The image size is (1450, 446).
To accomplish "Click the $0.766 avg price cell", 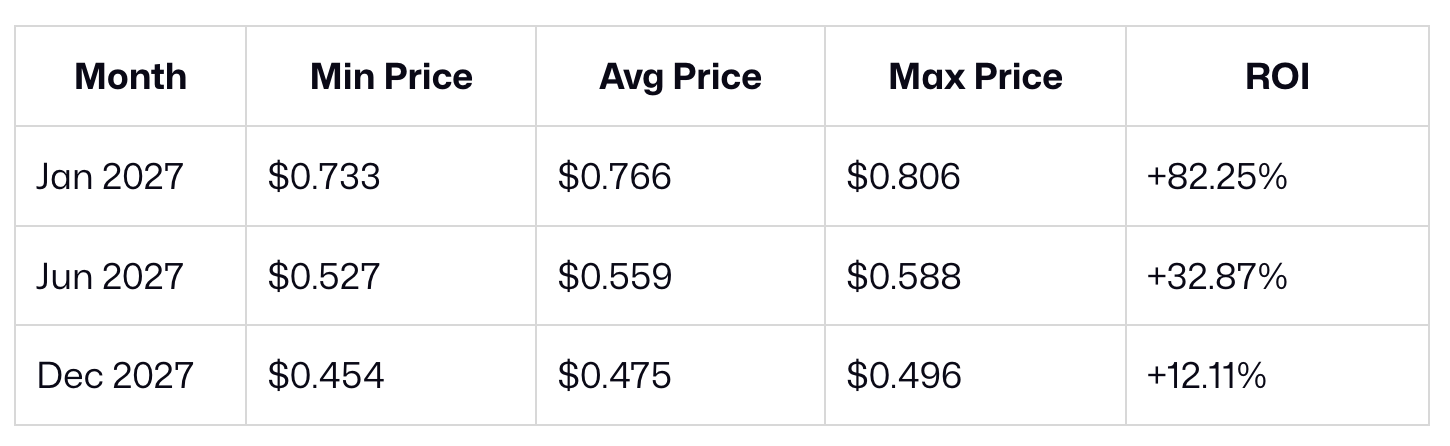I will (x=614, y=177).
